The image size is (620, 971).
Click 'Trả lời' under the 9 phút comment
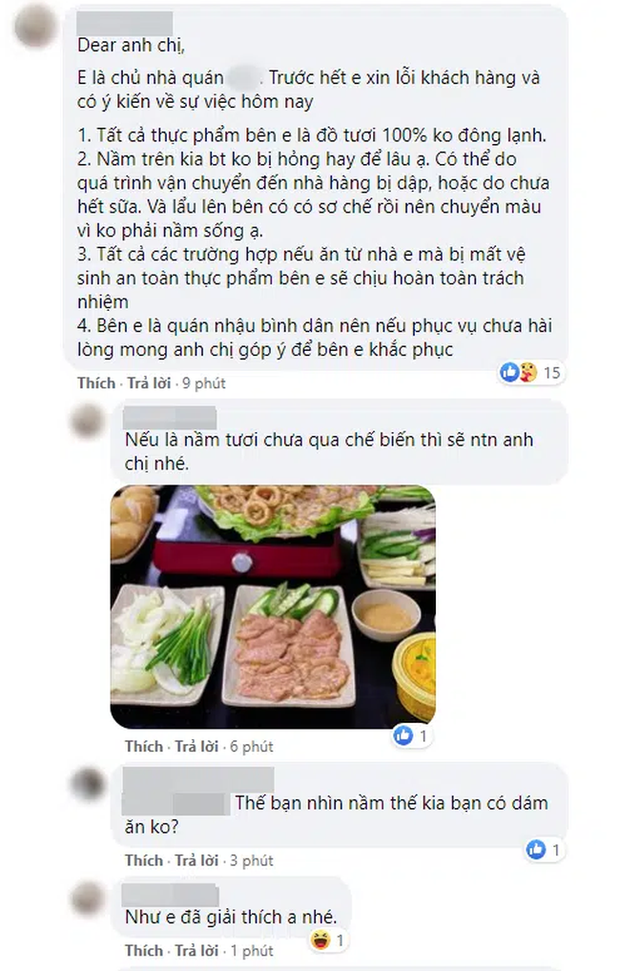[149, 383]
